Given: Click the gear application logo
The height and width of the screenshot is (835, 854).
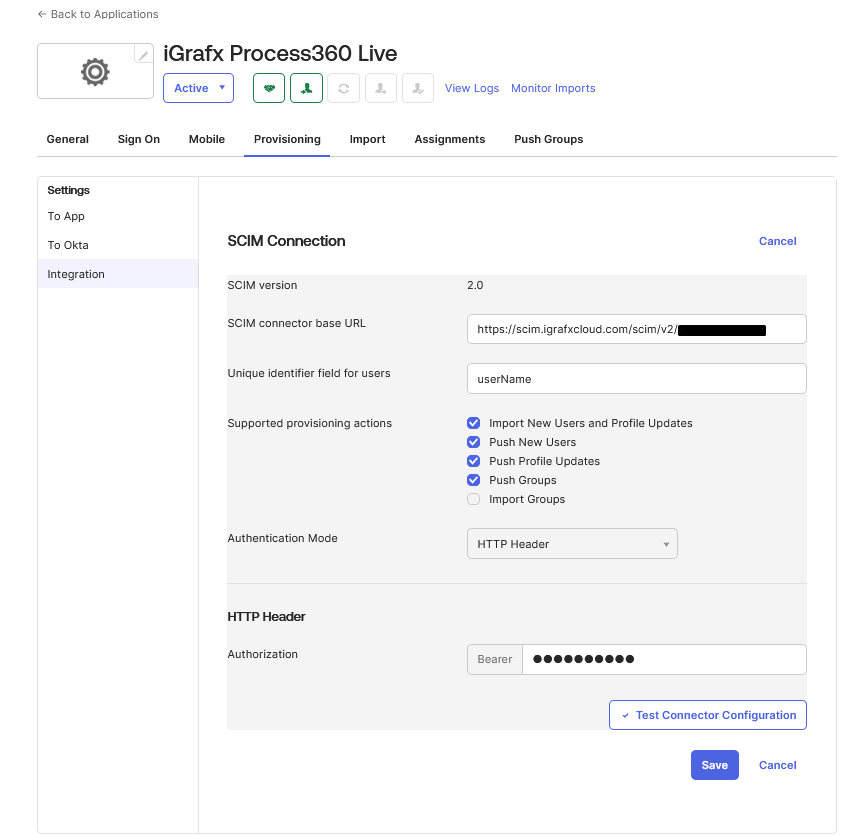Looking at the screenshot, I should (x=94, y=72).
